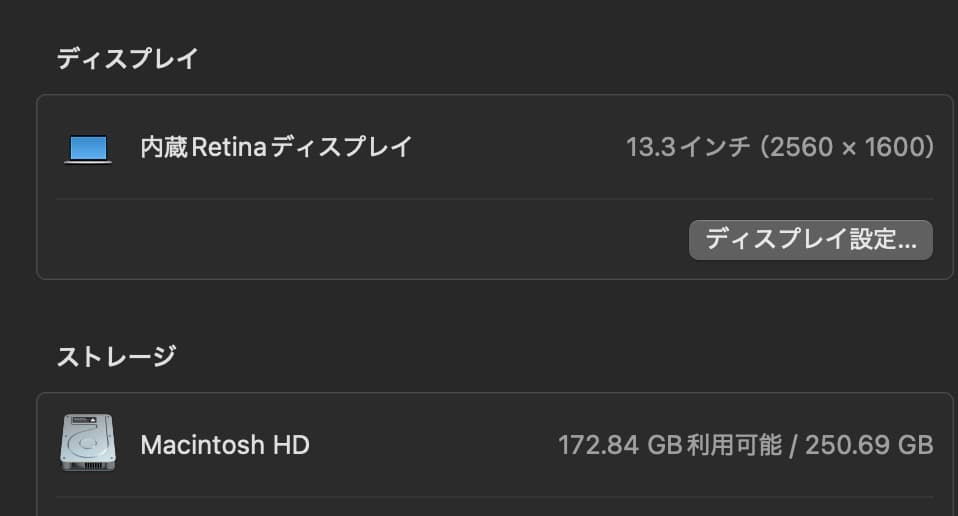Screen dimensions: 958x516
Task: Click the ストレージ section heading
Action: tap(116, 355)
